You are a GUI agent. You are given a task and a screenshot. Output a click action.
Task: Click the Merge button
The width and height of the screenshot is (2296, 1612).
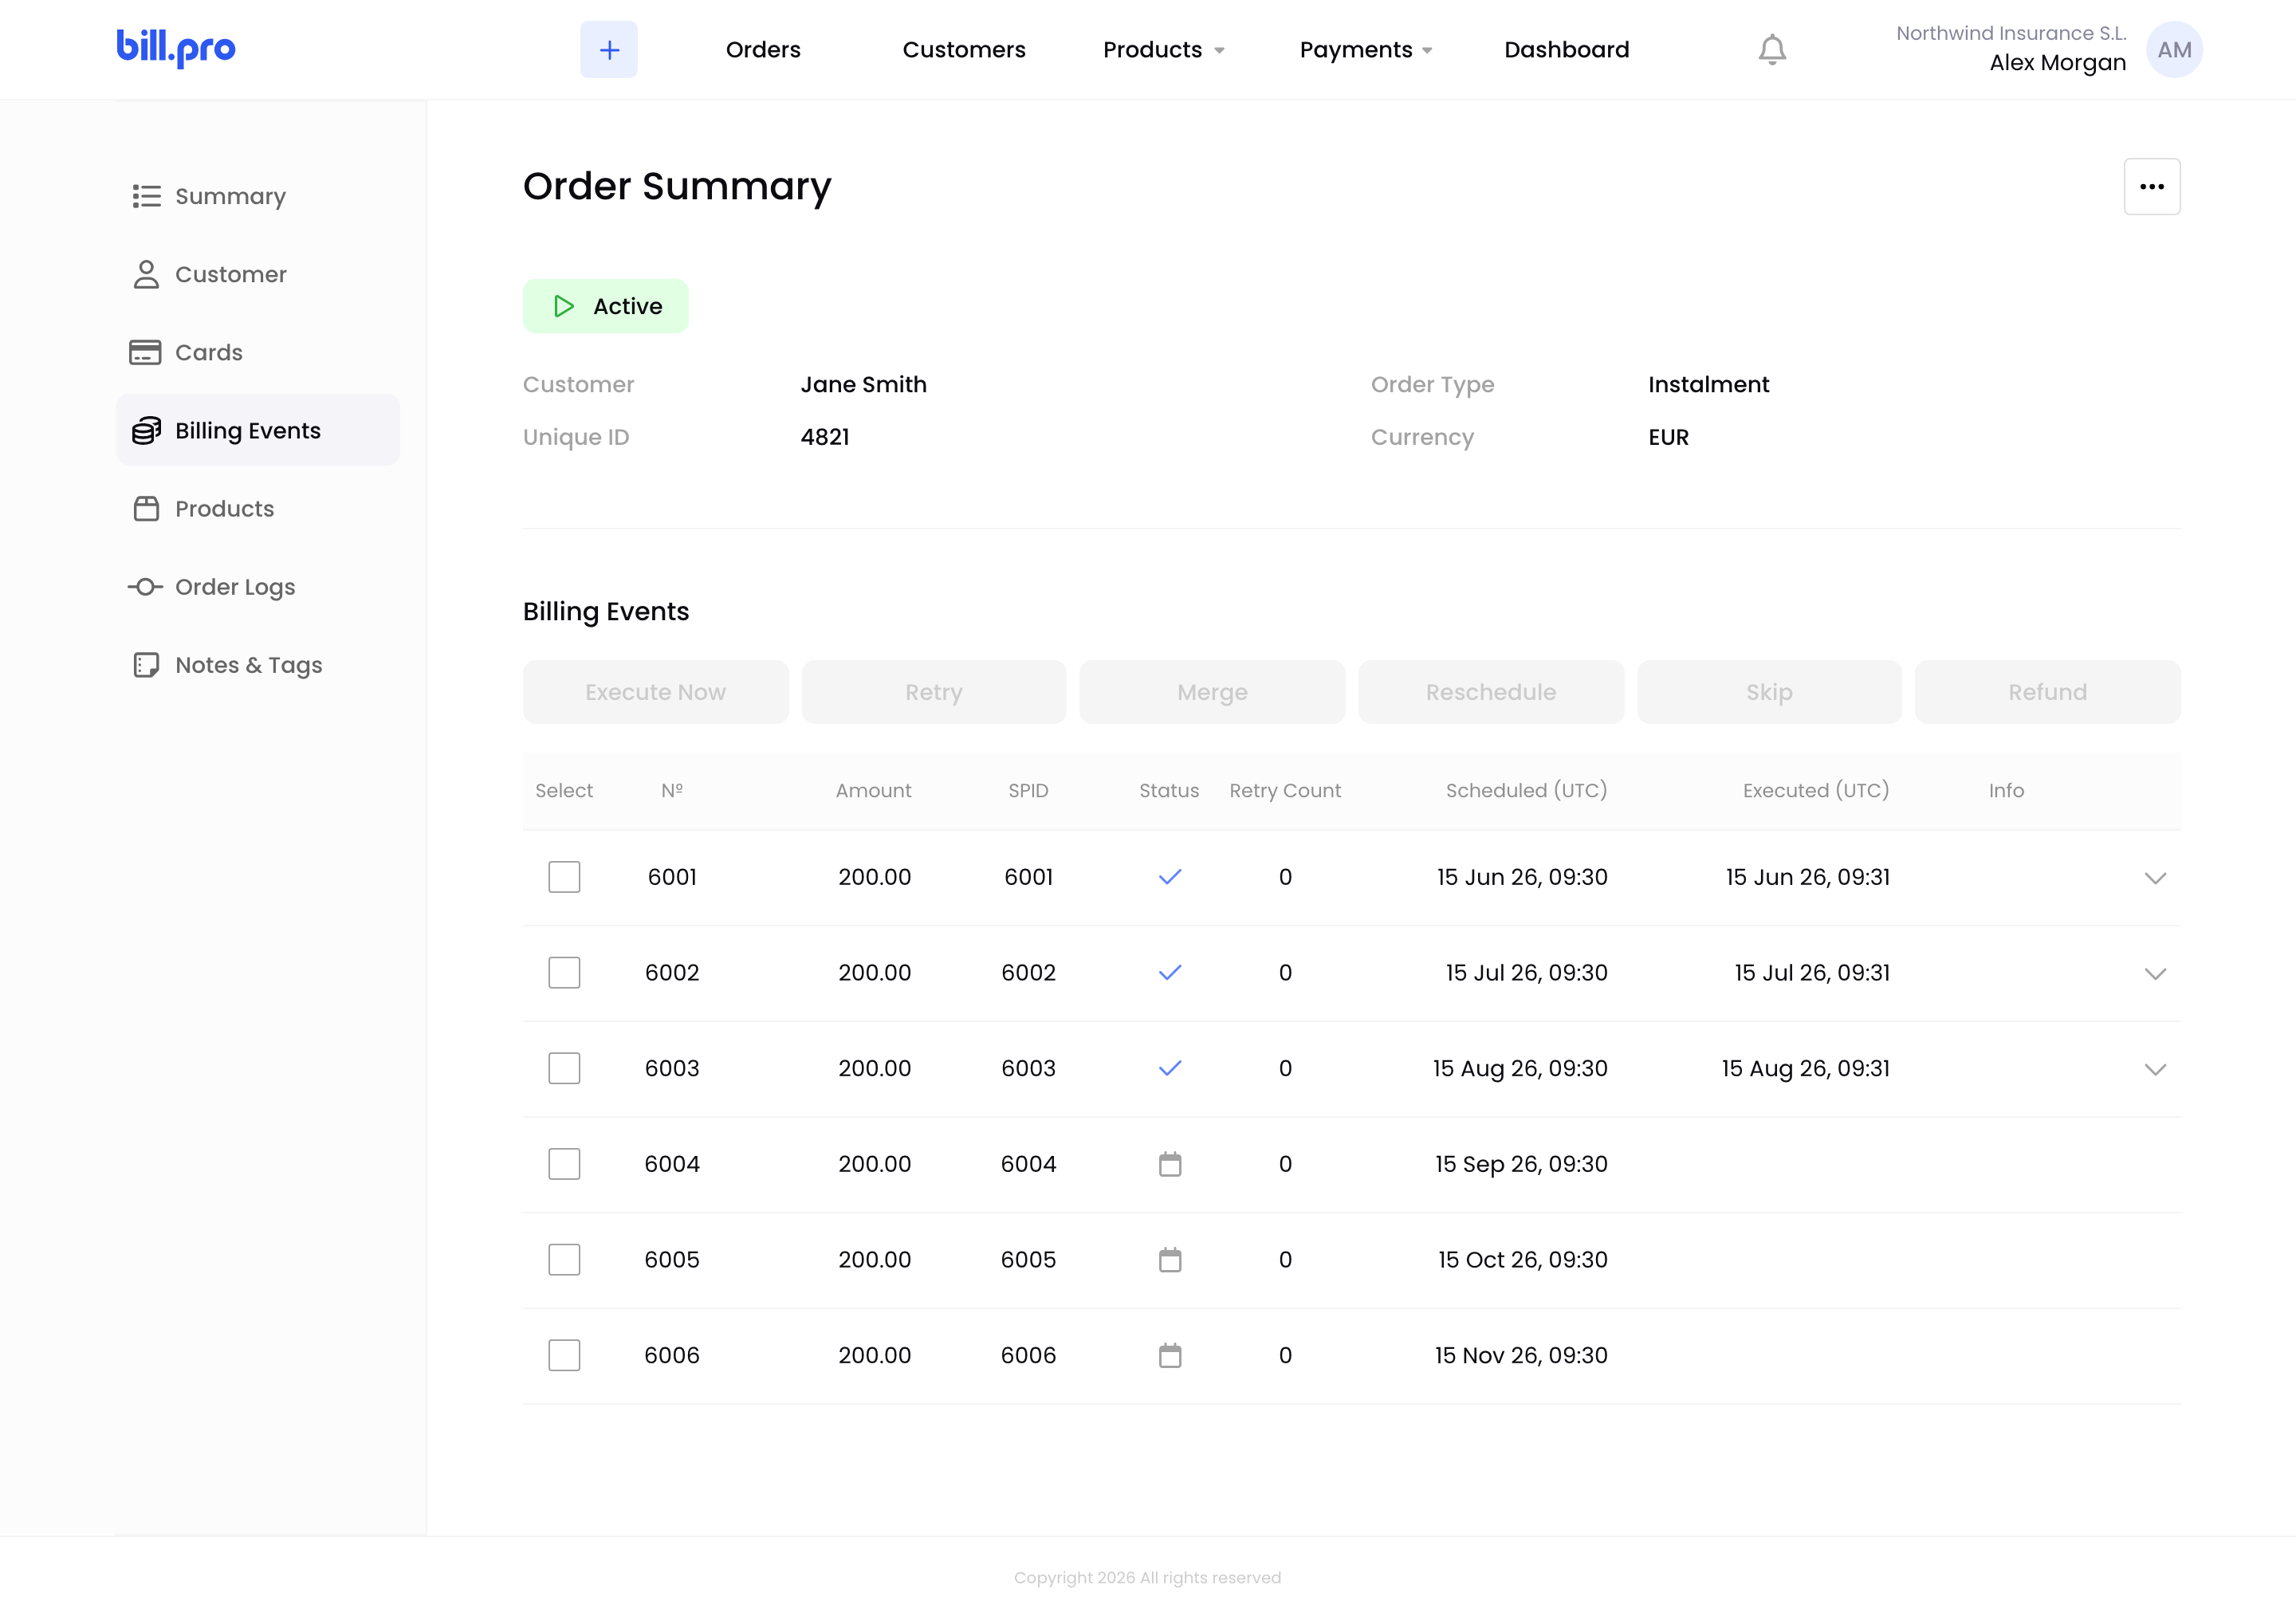[x=1213, y=692]
